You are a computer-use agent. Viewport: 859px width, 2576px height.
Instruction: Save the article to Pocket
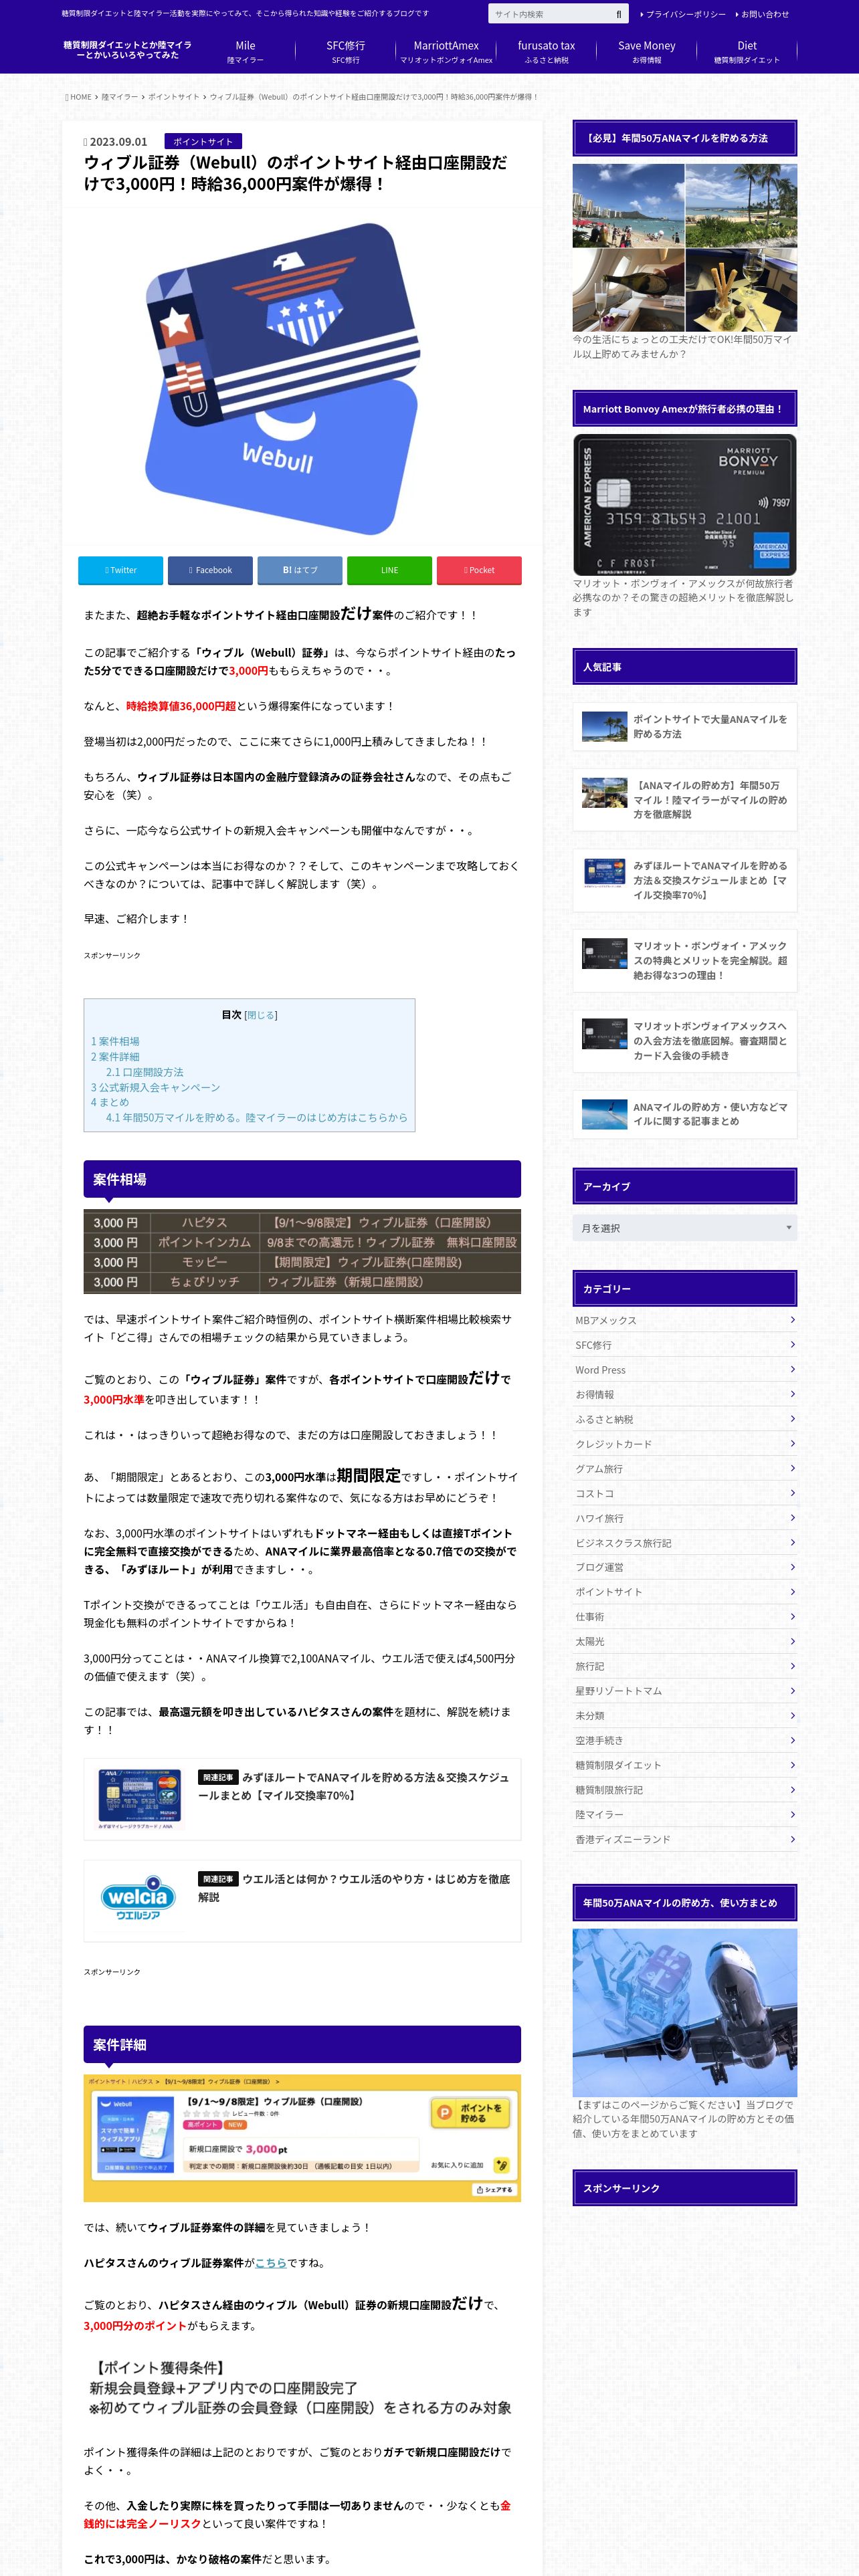pos(479,570)
